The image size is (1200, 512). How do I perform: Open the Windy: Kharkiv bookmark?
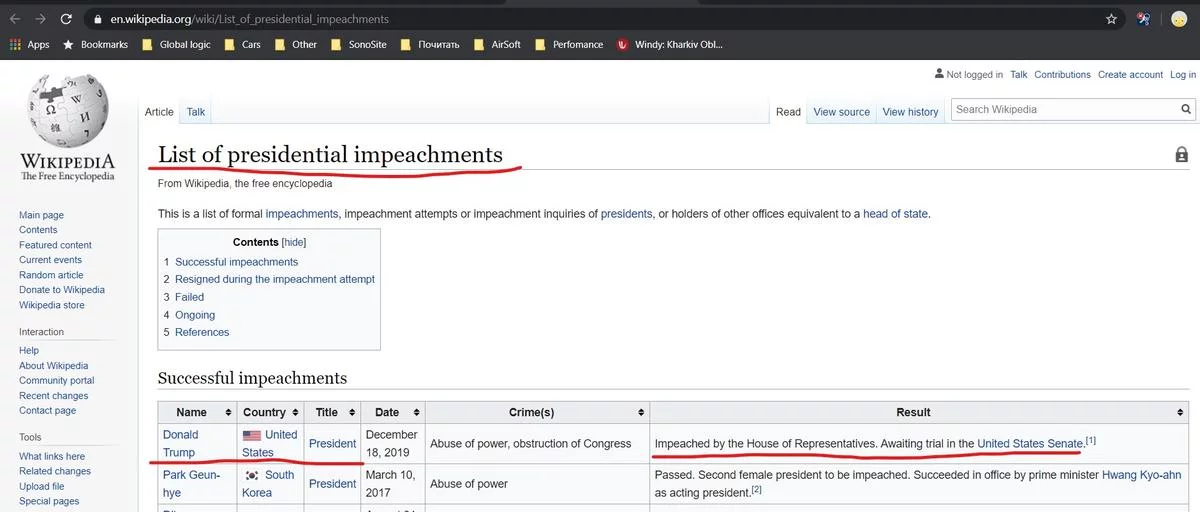669,45
